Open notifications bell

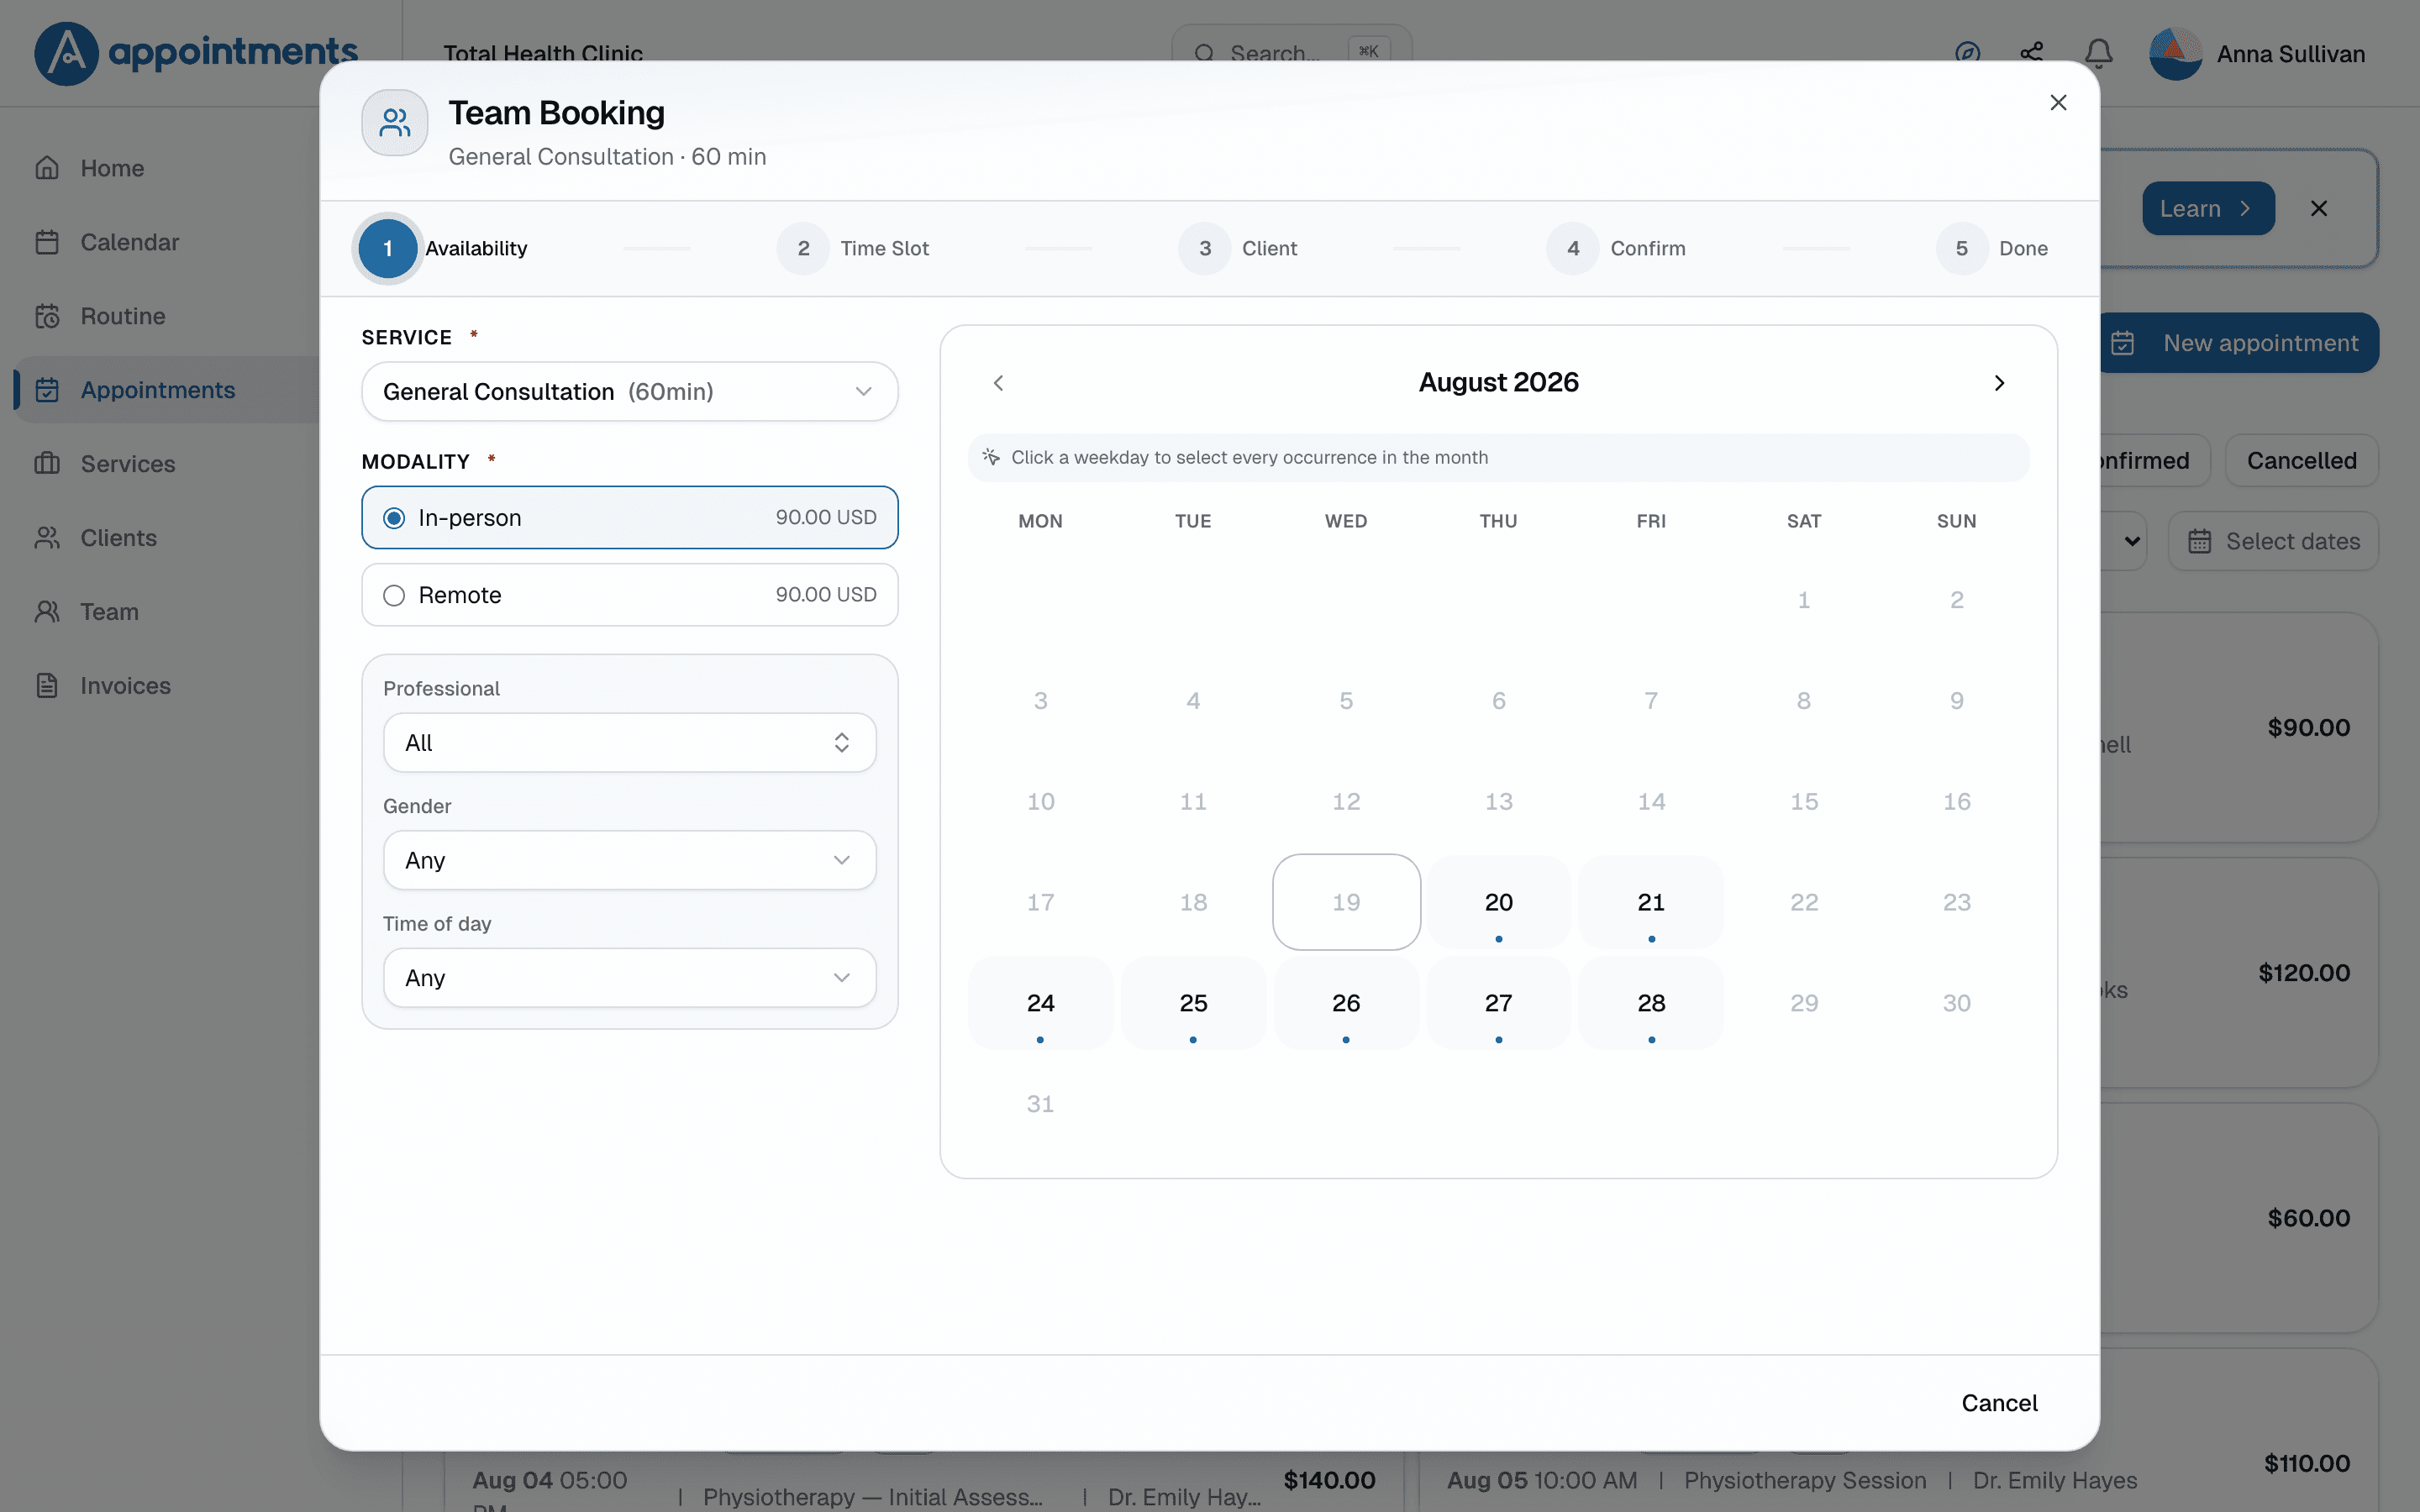point(2099,53)
